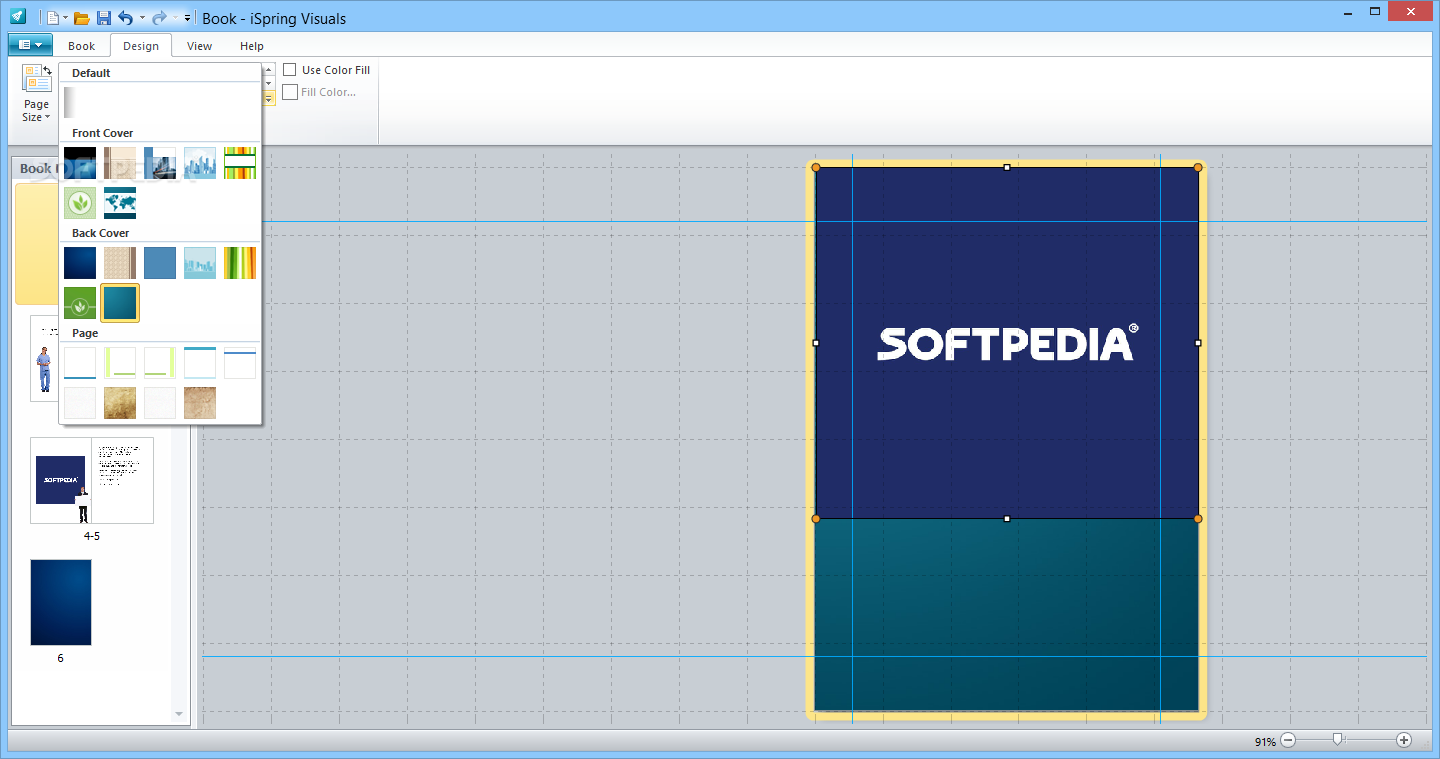Click the teal back cover area on canvas
Image resolution: width=1440 pixels, height=759 pixels.
point(1006,614)
